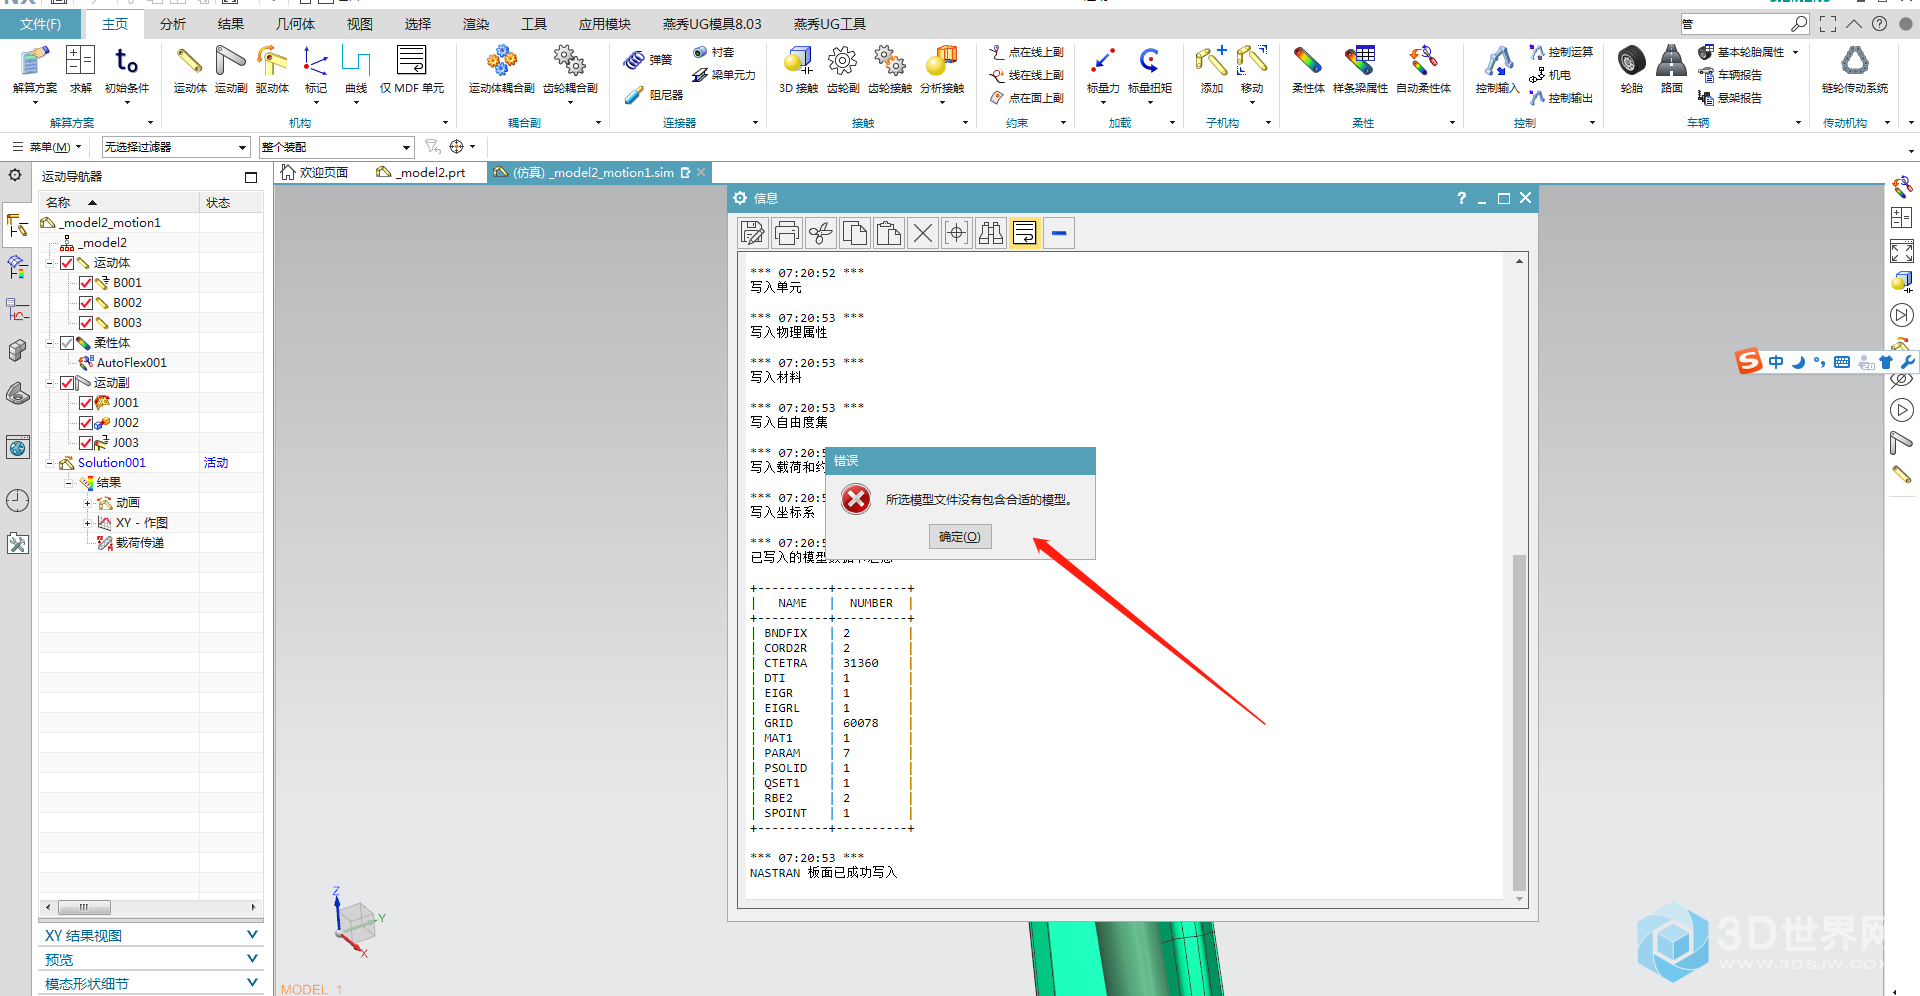Click the 分析接触 contact icon

point(941,62)
